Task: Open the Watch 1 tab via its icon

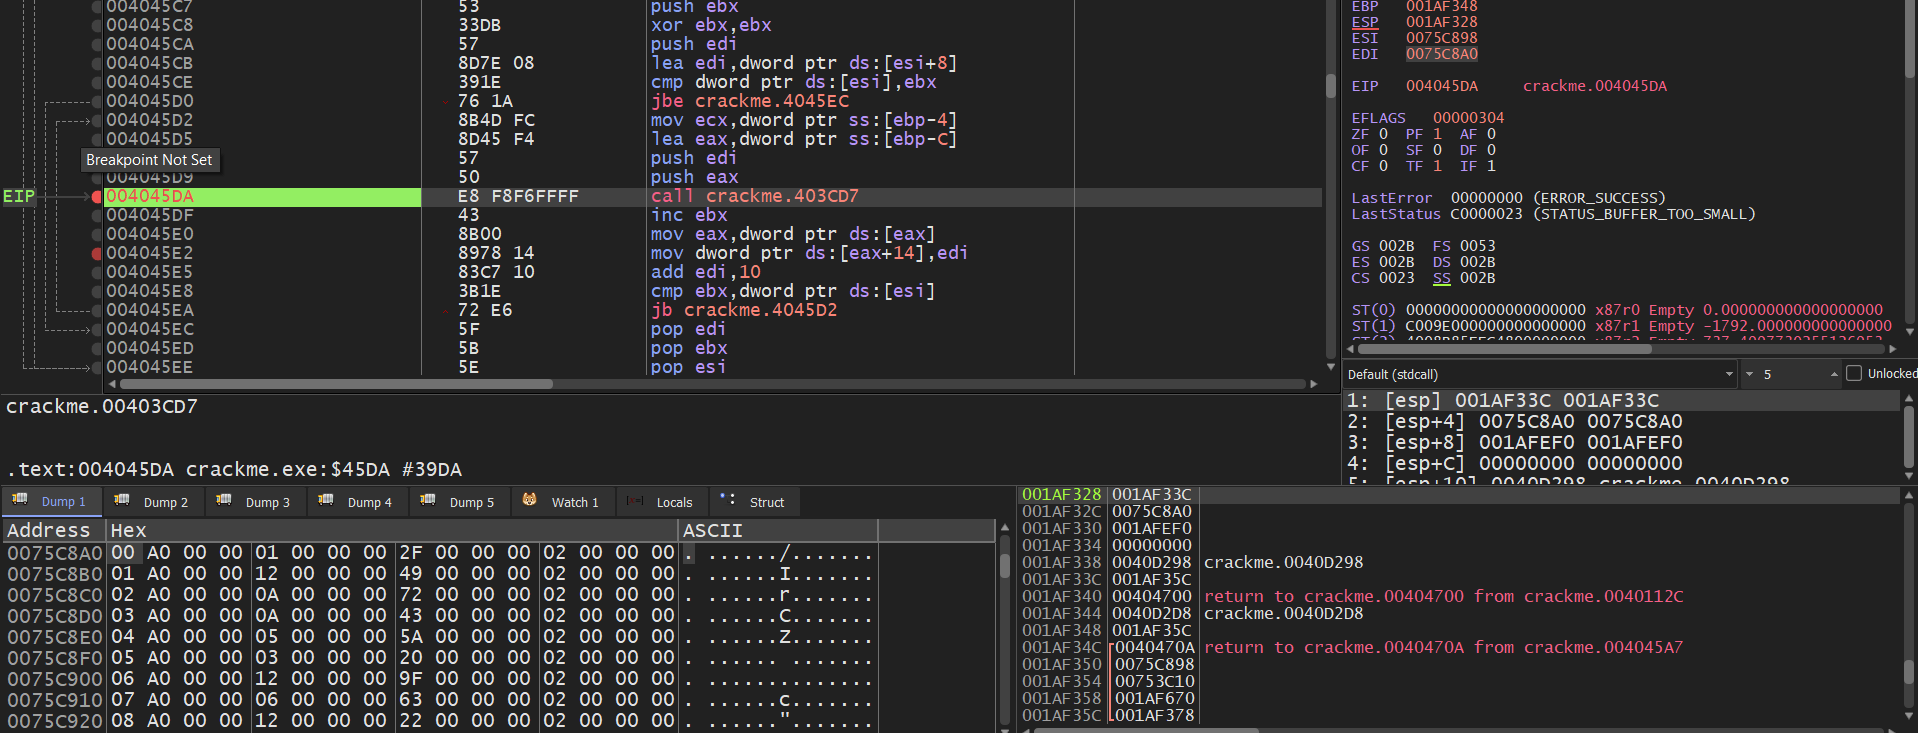Action: 529,500
